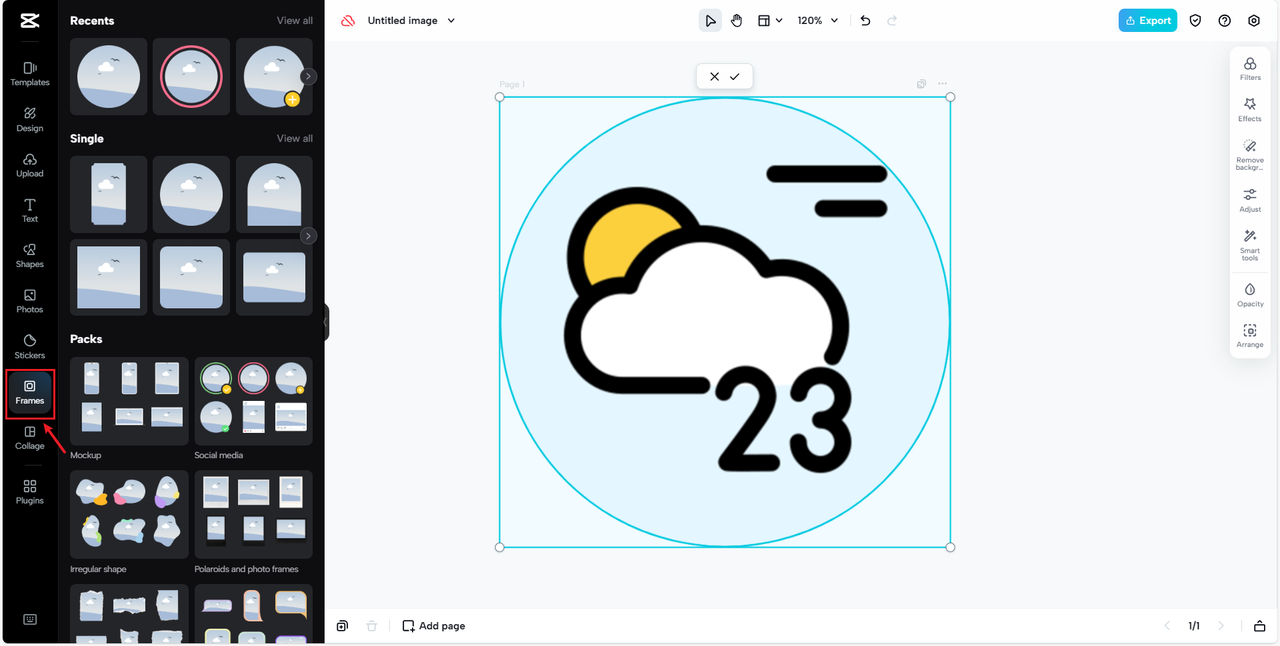Choose the arch-shaped single frame
Image resolution: width=1280 pixels, height=646 pixels.
pyautogui.click(x=274, y=194)
